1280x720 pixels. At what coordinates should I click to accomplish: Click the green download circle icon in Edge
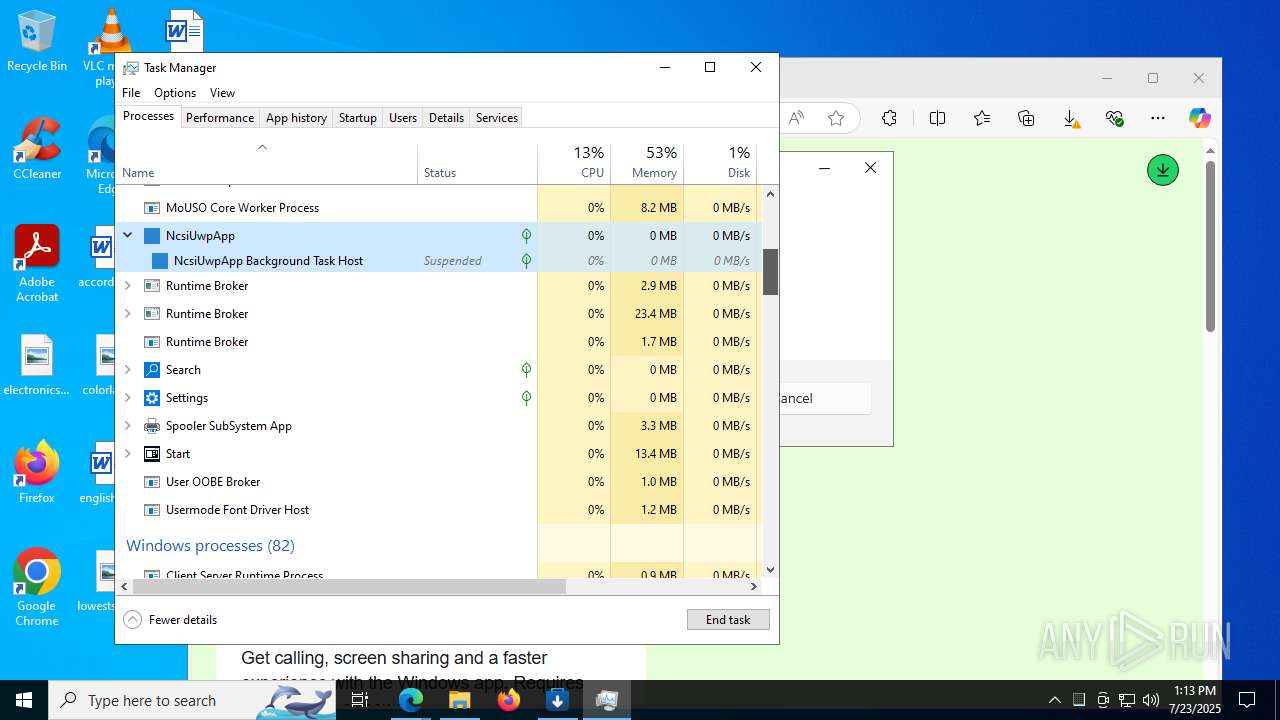pyautogui.click(x=1162, y=170)
